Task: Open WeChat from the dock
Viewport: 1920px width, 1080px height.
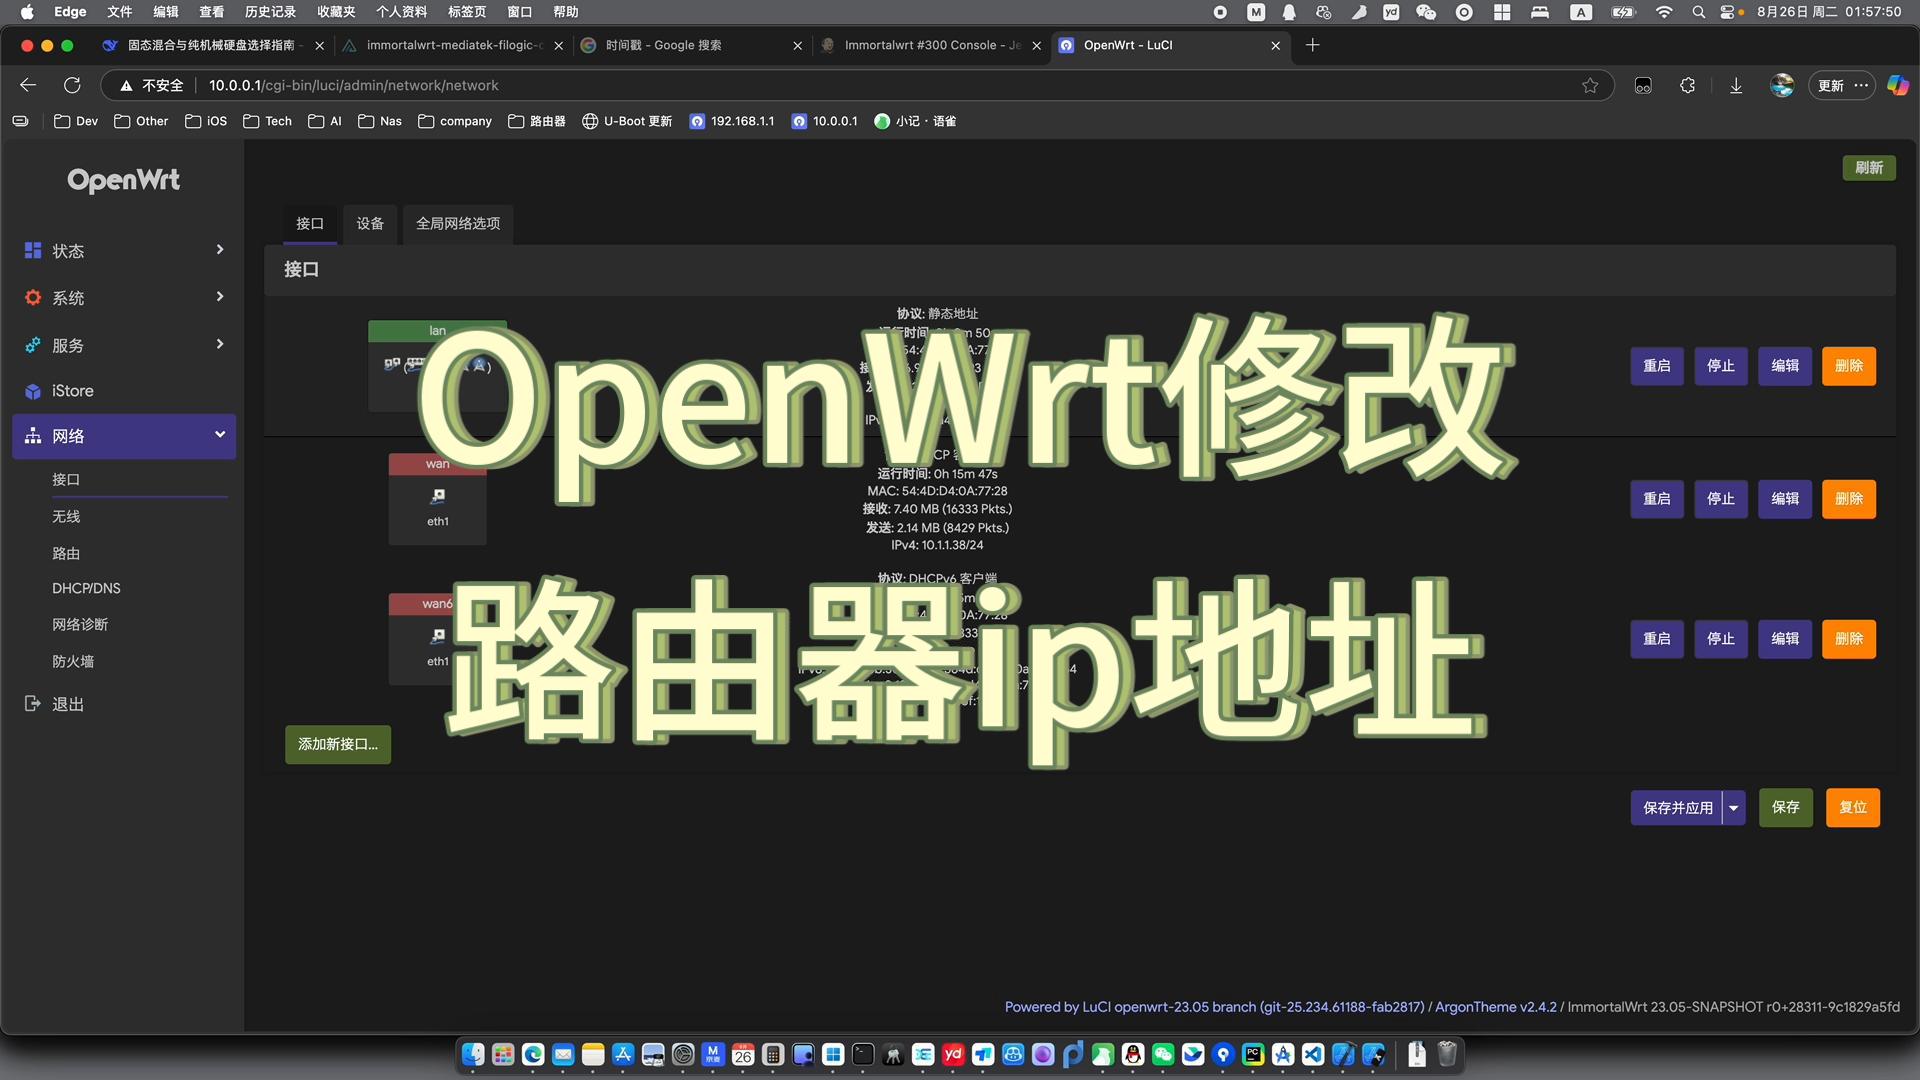Action: pyautogui.click(x=1163, y=1054)
